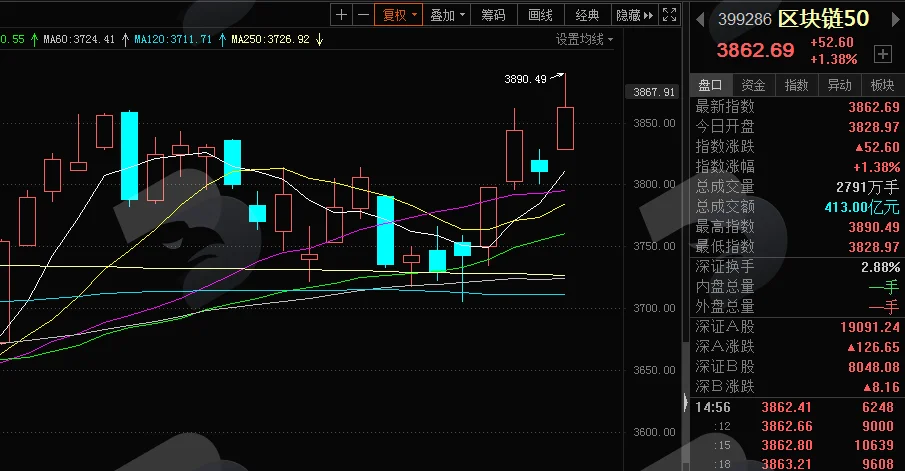Expand 设置均线 dropdown
Viewport: 905px width, 471px height.
584,39
